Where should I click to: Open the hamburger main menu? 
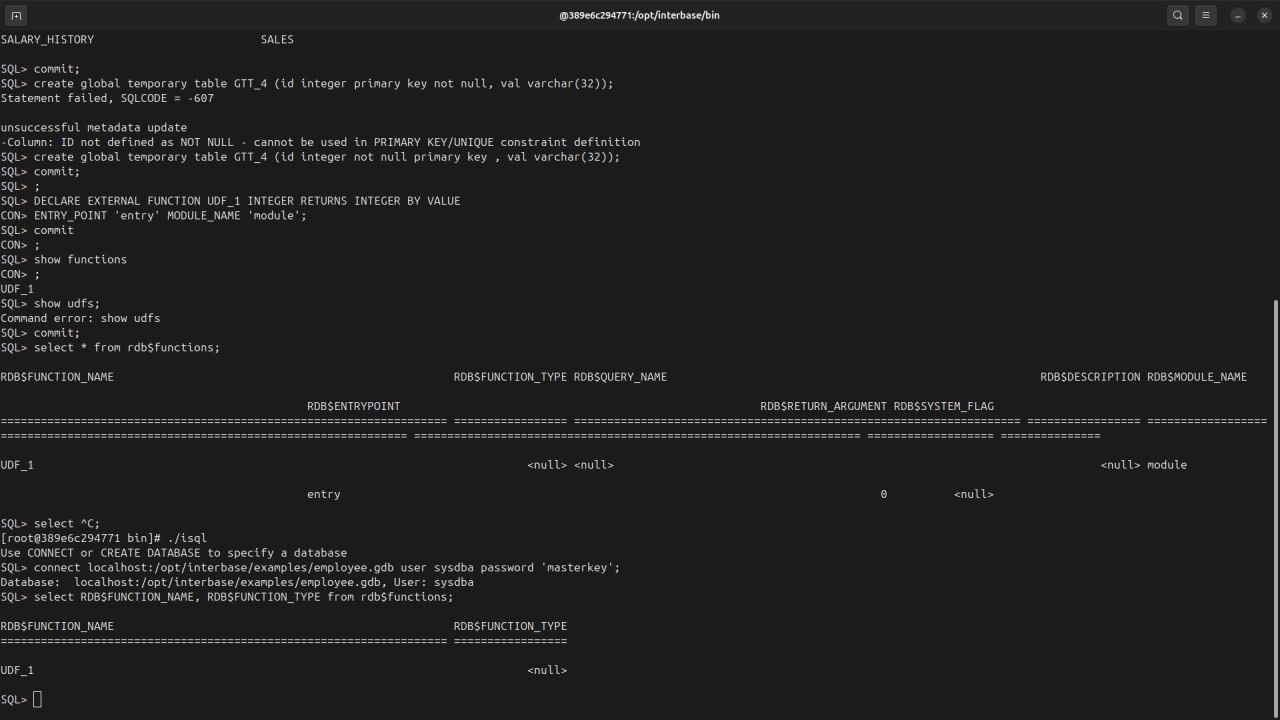[x=1207, y=15]
